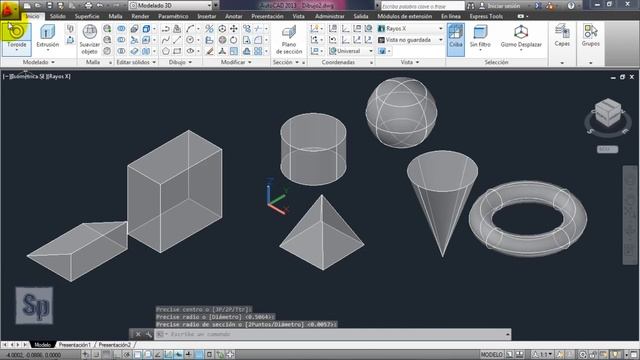
Task: Click the Isométrica SE viewport view control
Action: coord(27,76)
